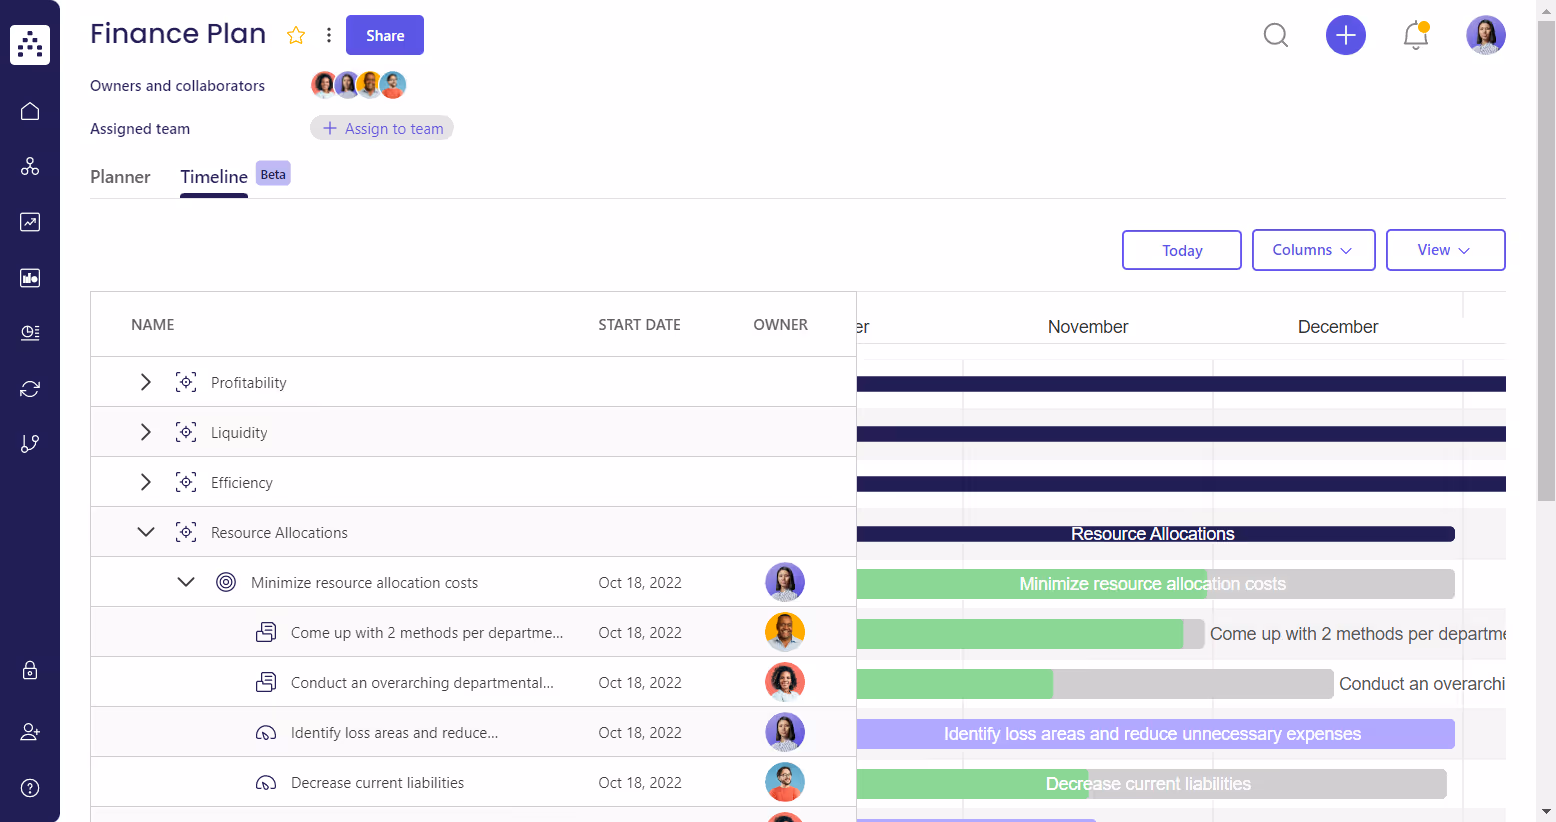Click the search magnifier icon
The width and height of the screenshot is (1556, 822).
click(x=1275, y=35)
